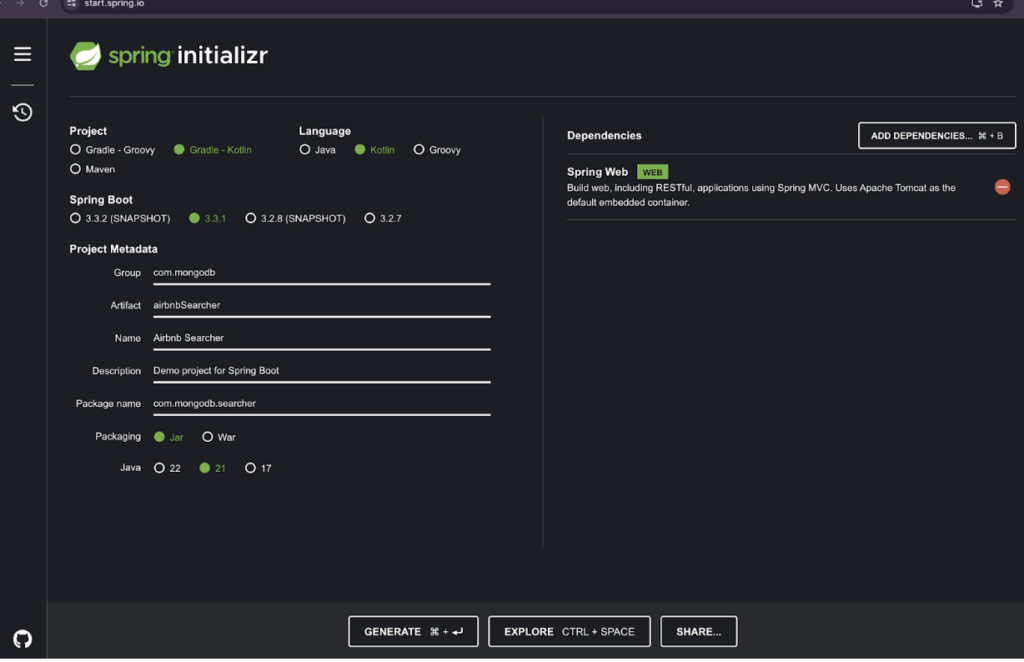Image resolution: width=1024 pixels, height=662 pixels.
Task: Choose Java as the language
Action: click(305, 150)
